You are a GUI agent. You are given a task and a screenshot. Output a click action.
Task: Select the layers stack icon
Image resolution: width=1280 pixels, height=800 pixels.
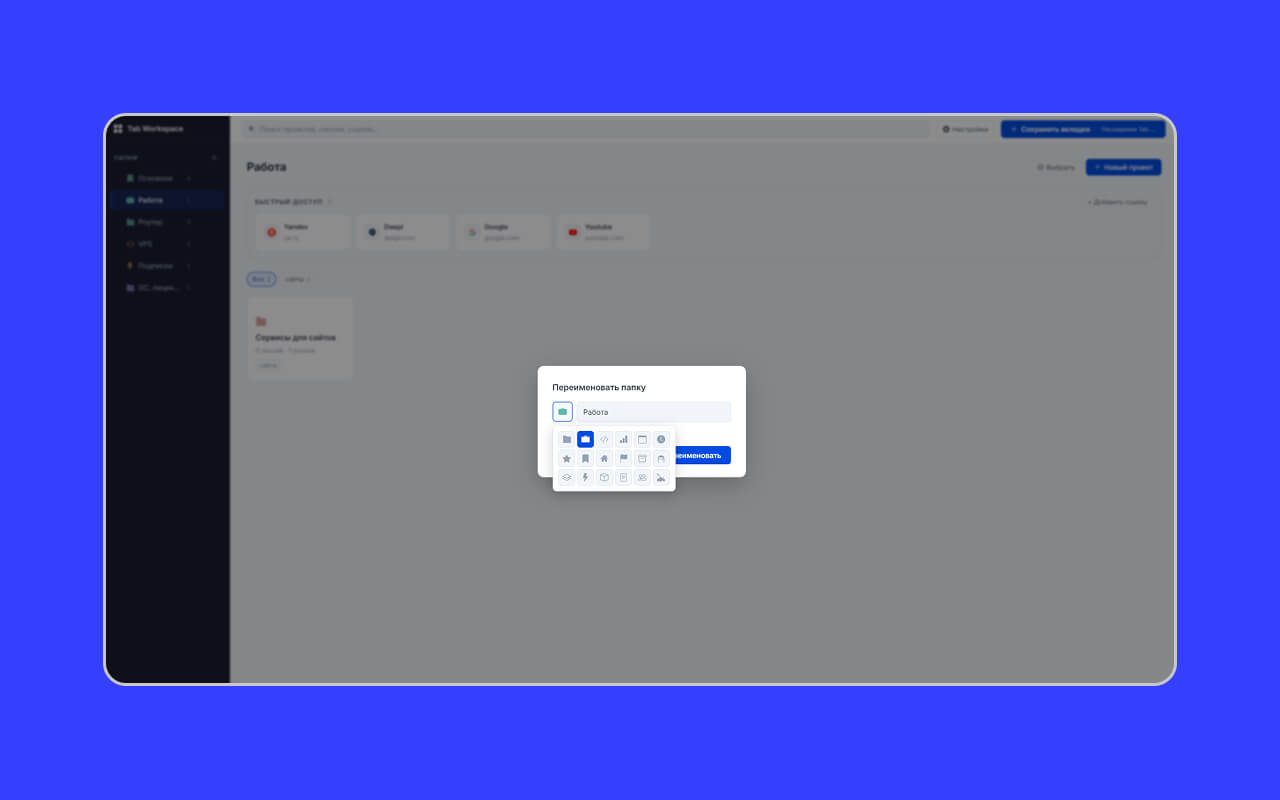pyautogui.click(x=567, y=477)
